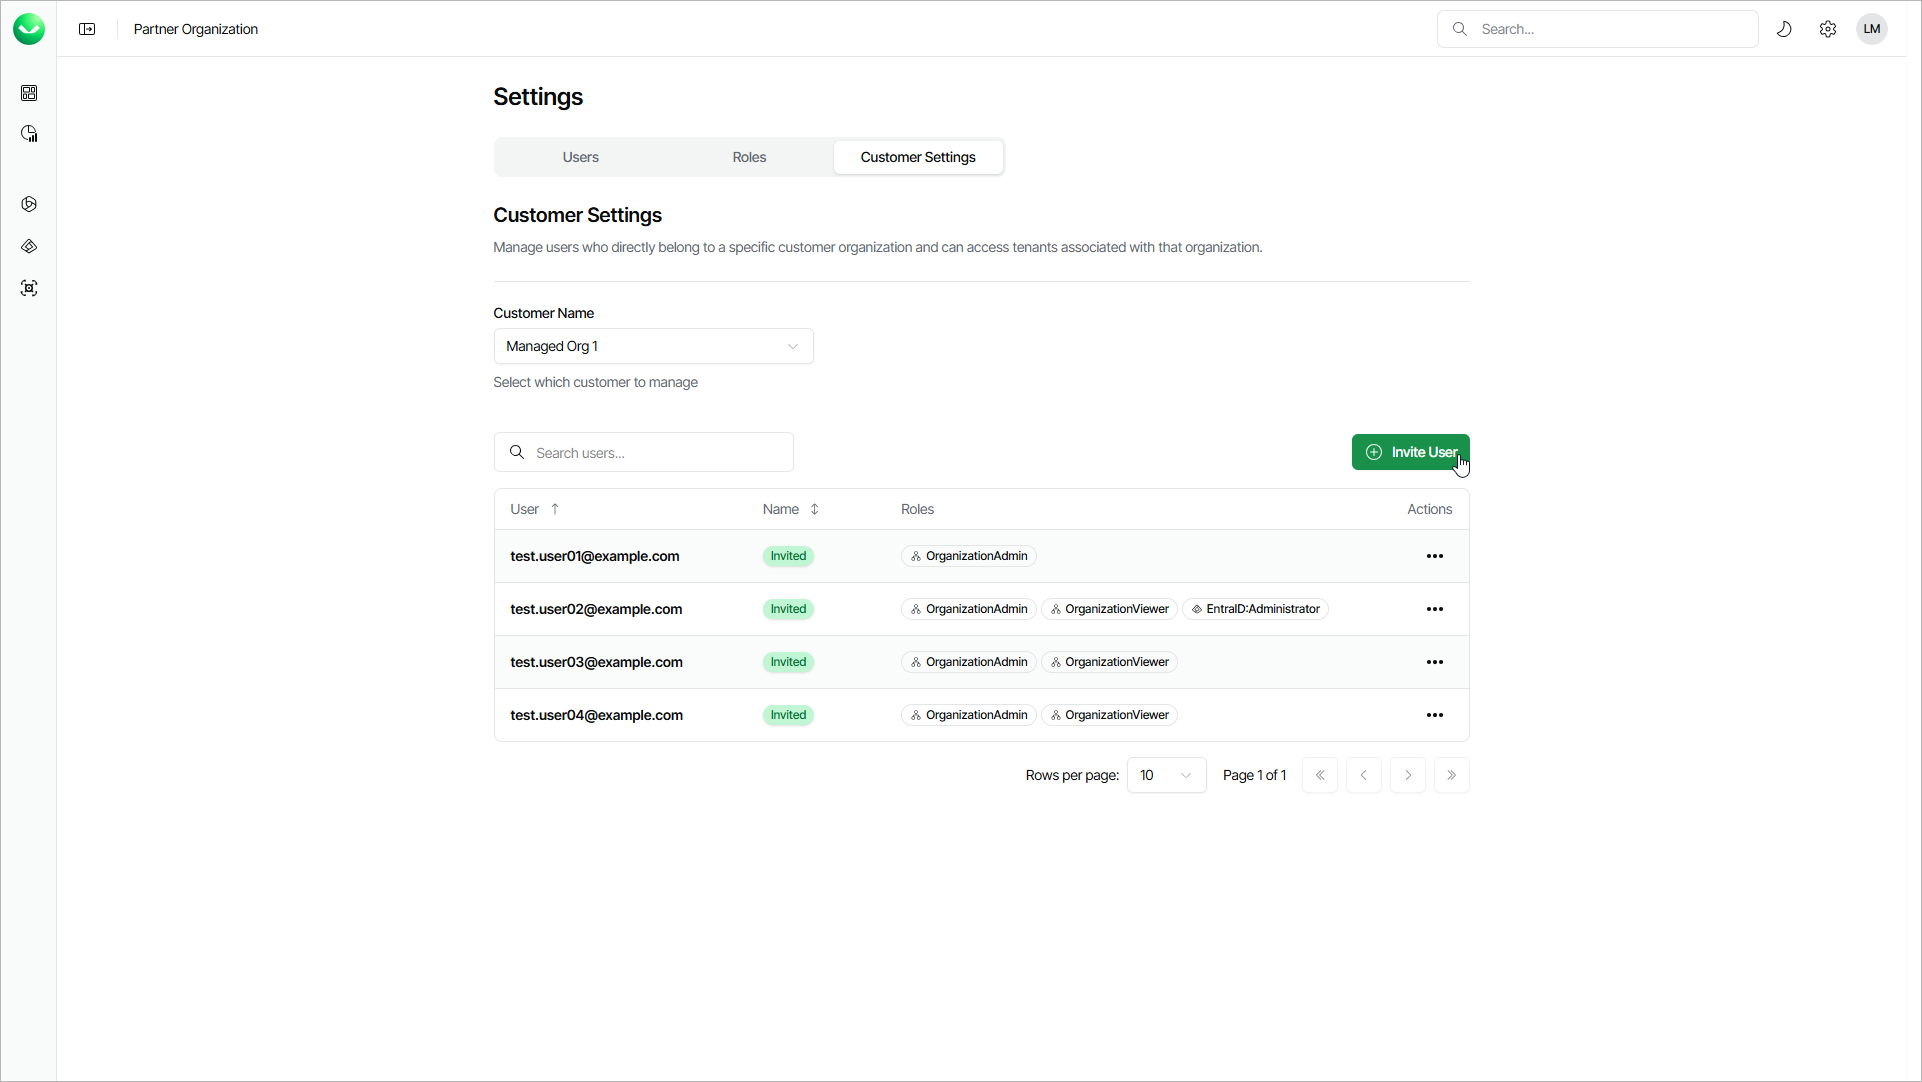Switch to the Users tab
This screenshot has height=1082, width=1922.
580,157
